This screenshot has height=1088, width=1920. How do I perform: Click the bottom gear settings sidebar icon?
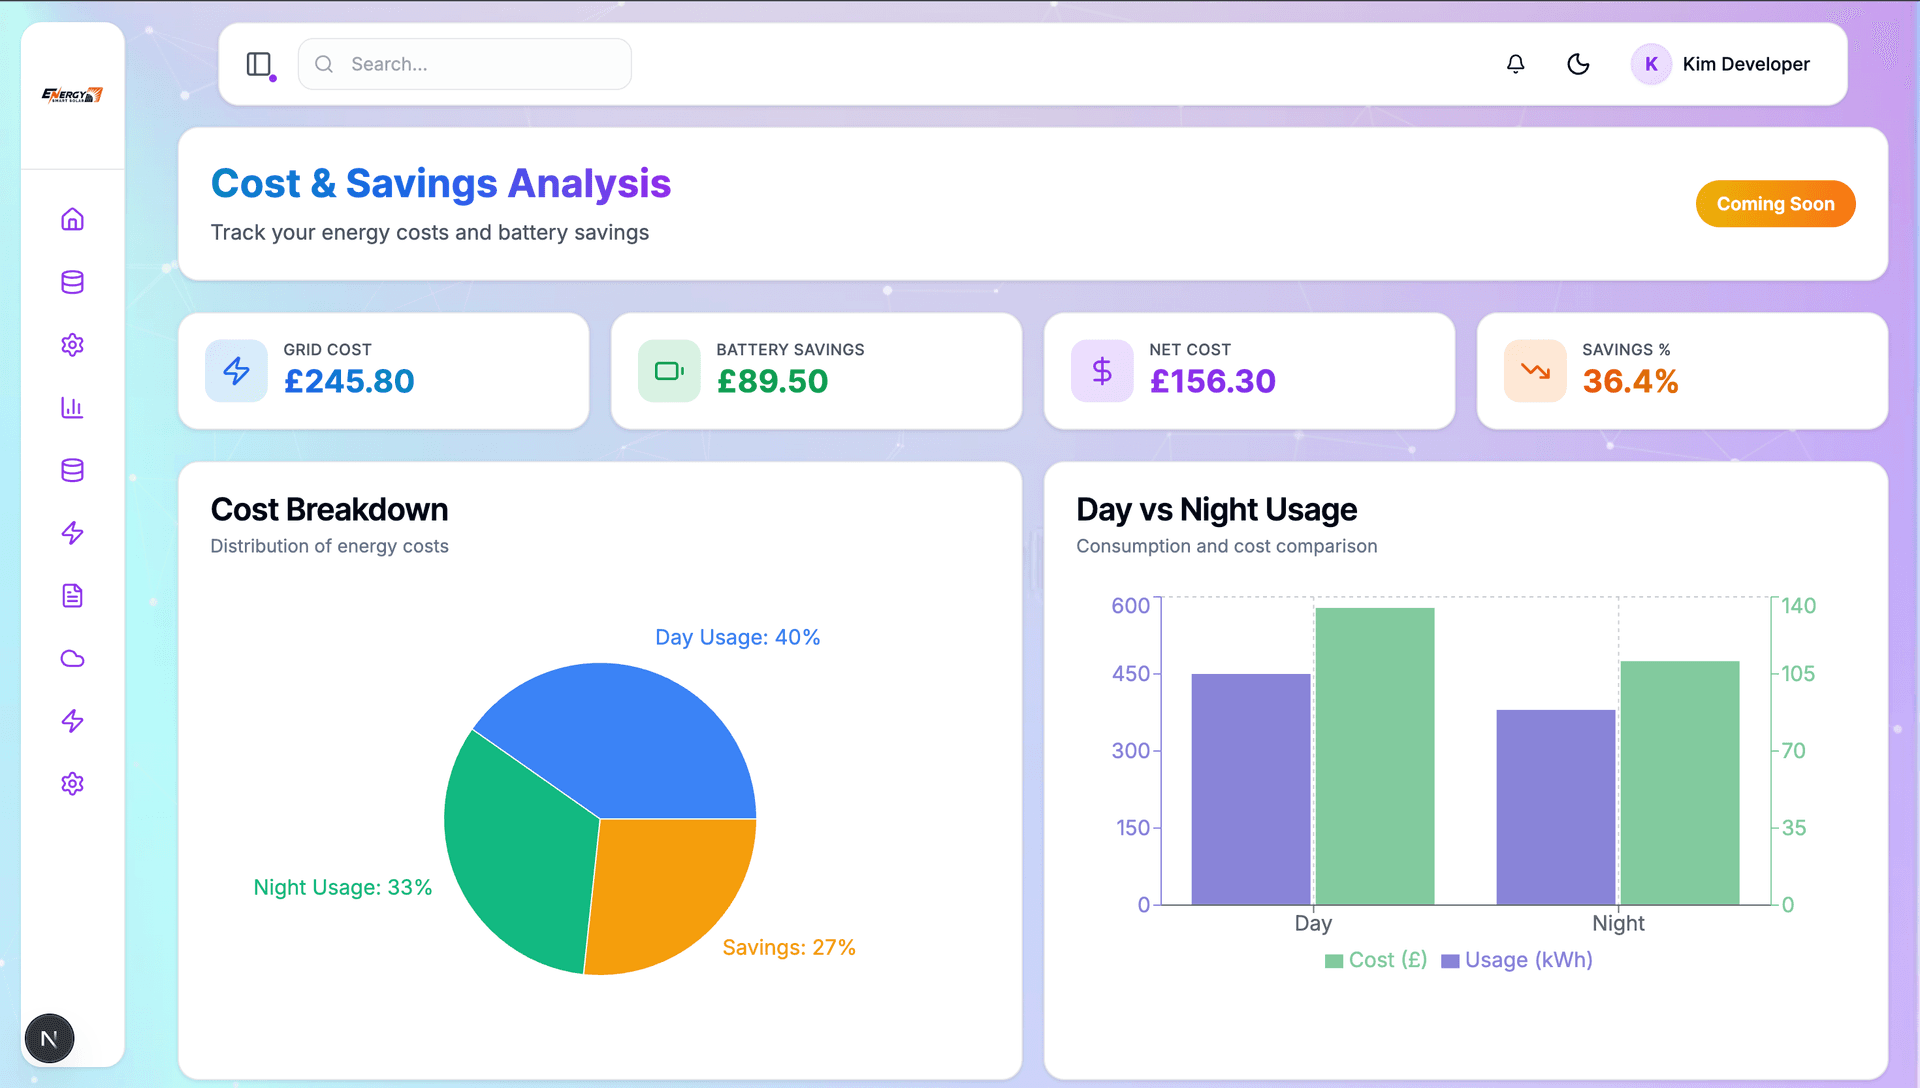[x=72, y=784]
